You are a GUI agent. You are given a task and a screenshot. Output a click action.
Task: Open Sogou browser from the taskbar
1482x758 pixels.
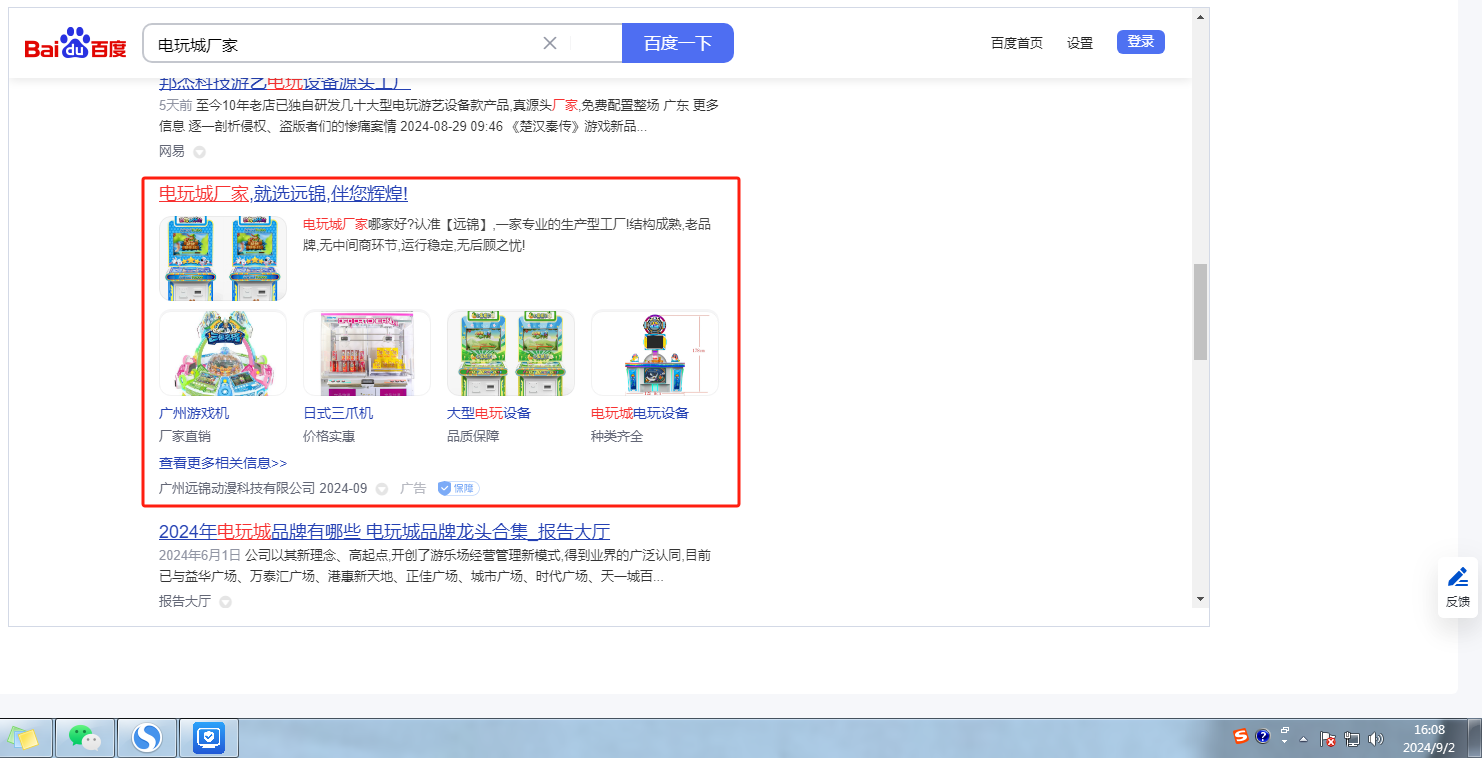(147, 738)
